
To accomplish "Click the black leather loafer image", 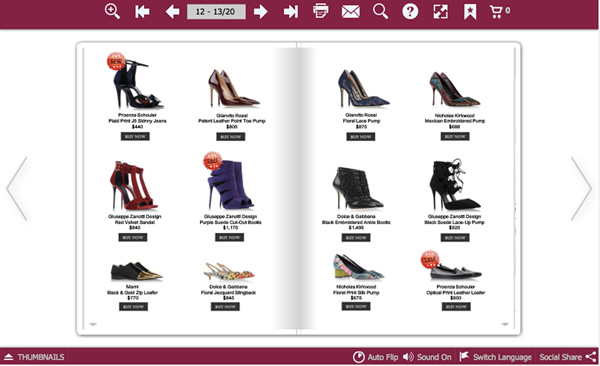I will (455, 271).
